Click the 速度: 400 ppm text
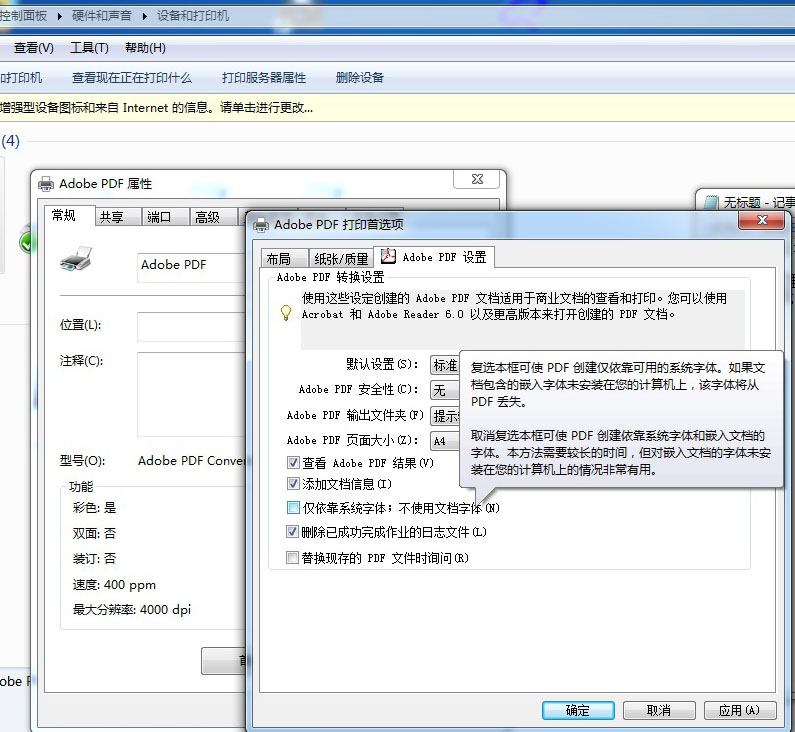Screen dimensions: 795x732 click(x=114, y=584)
